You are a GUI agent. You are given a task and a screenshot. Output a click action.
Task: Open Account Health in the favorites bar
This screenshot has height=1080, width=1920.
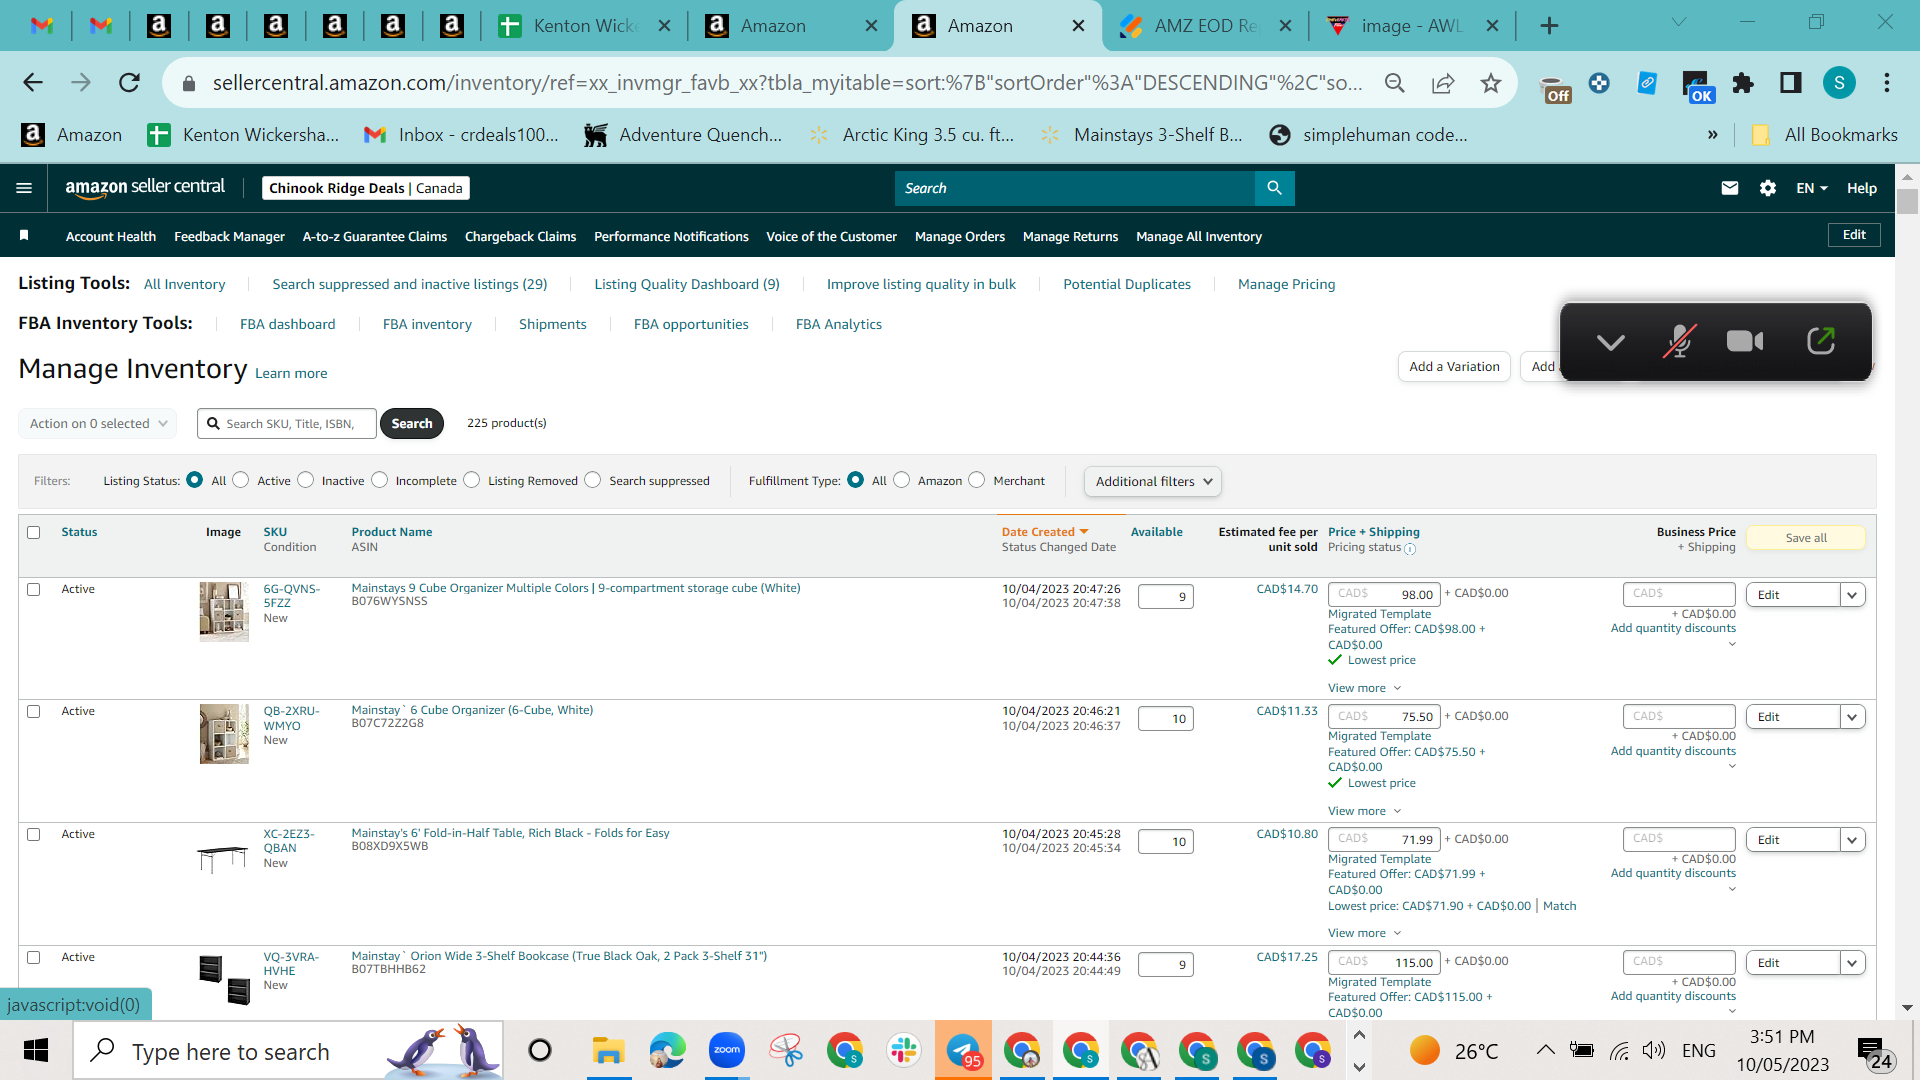(111, 236)
